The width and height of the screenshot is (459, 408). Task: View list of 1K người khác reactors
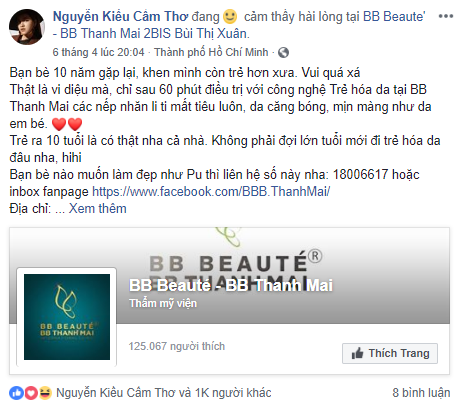tap(232, 393)
